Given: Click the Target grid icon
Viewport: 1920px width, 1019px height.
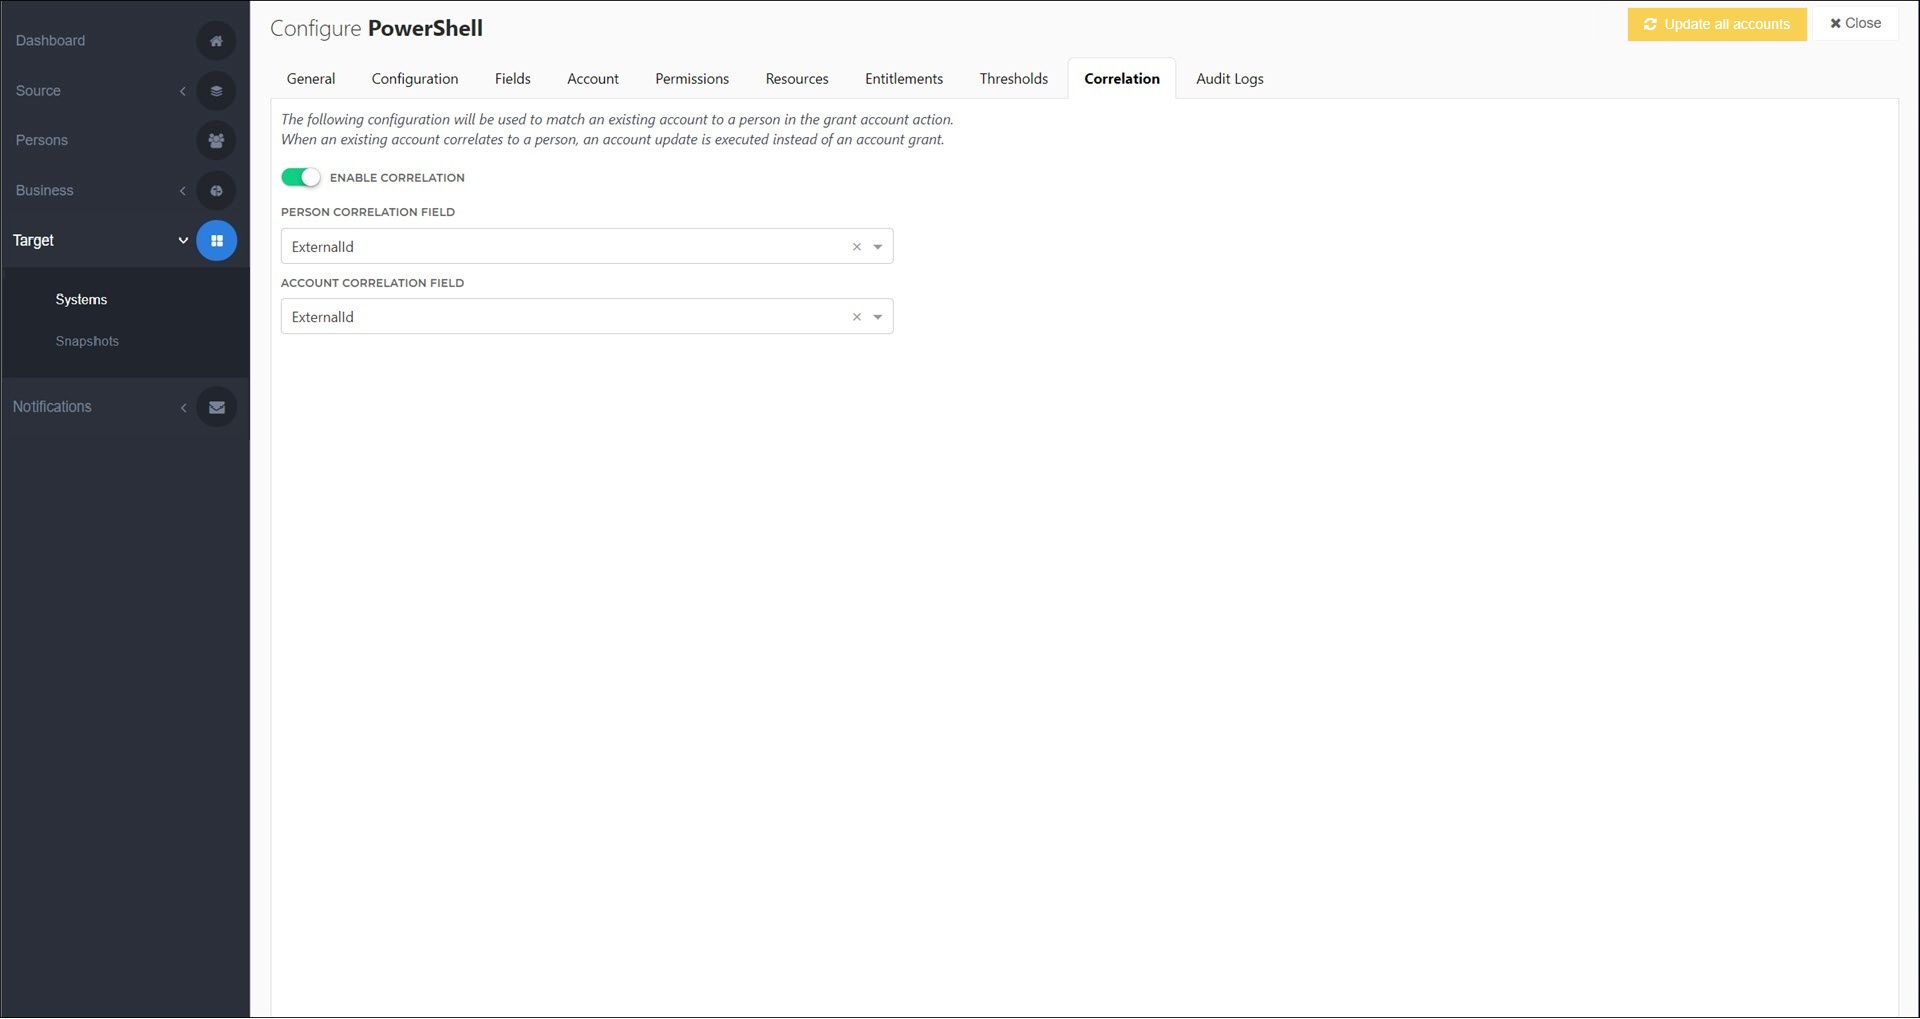Looking at the screenshot, I should 216,241.
